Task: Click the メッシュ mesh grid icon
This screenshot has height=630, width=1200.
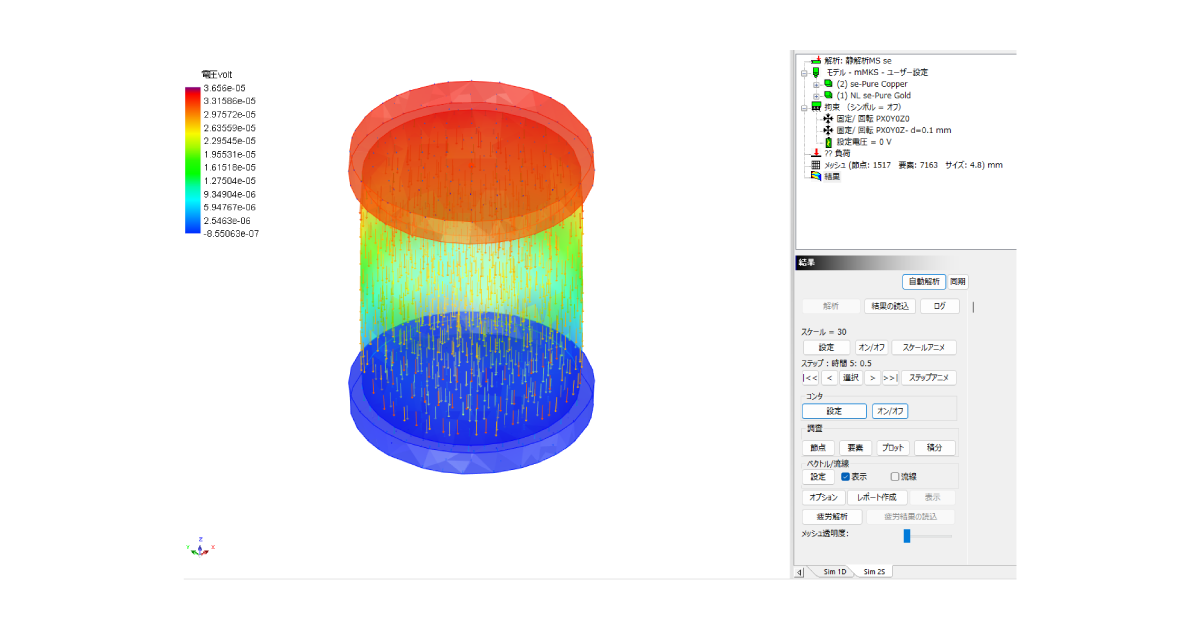Action: (816, 165)
